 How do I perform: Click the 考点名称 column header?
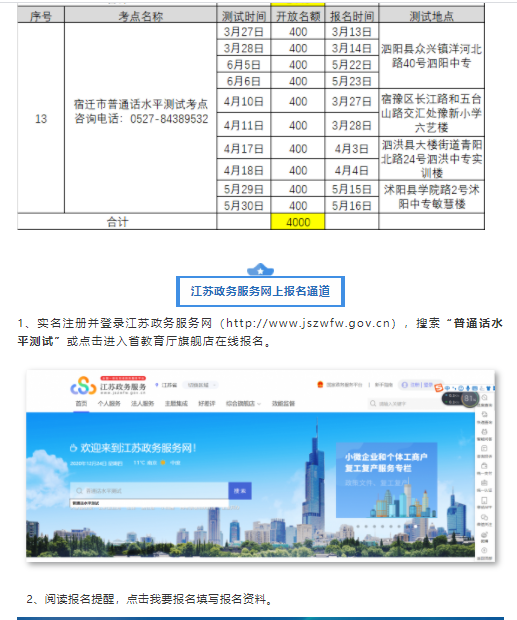point(140,16)
